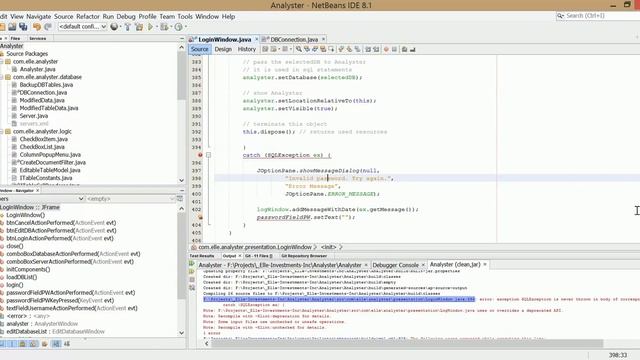Open the Files panel tab
This screenshot has height=360, width=640.
coord(16,38)
